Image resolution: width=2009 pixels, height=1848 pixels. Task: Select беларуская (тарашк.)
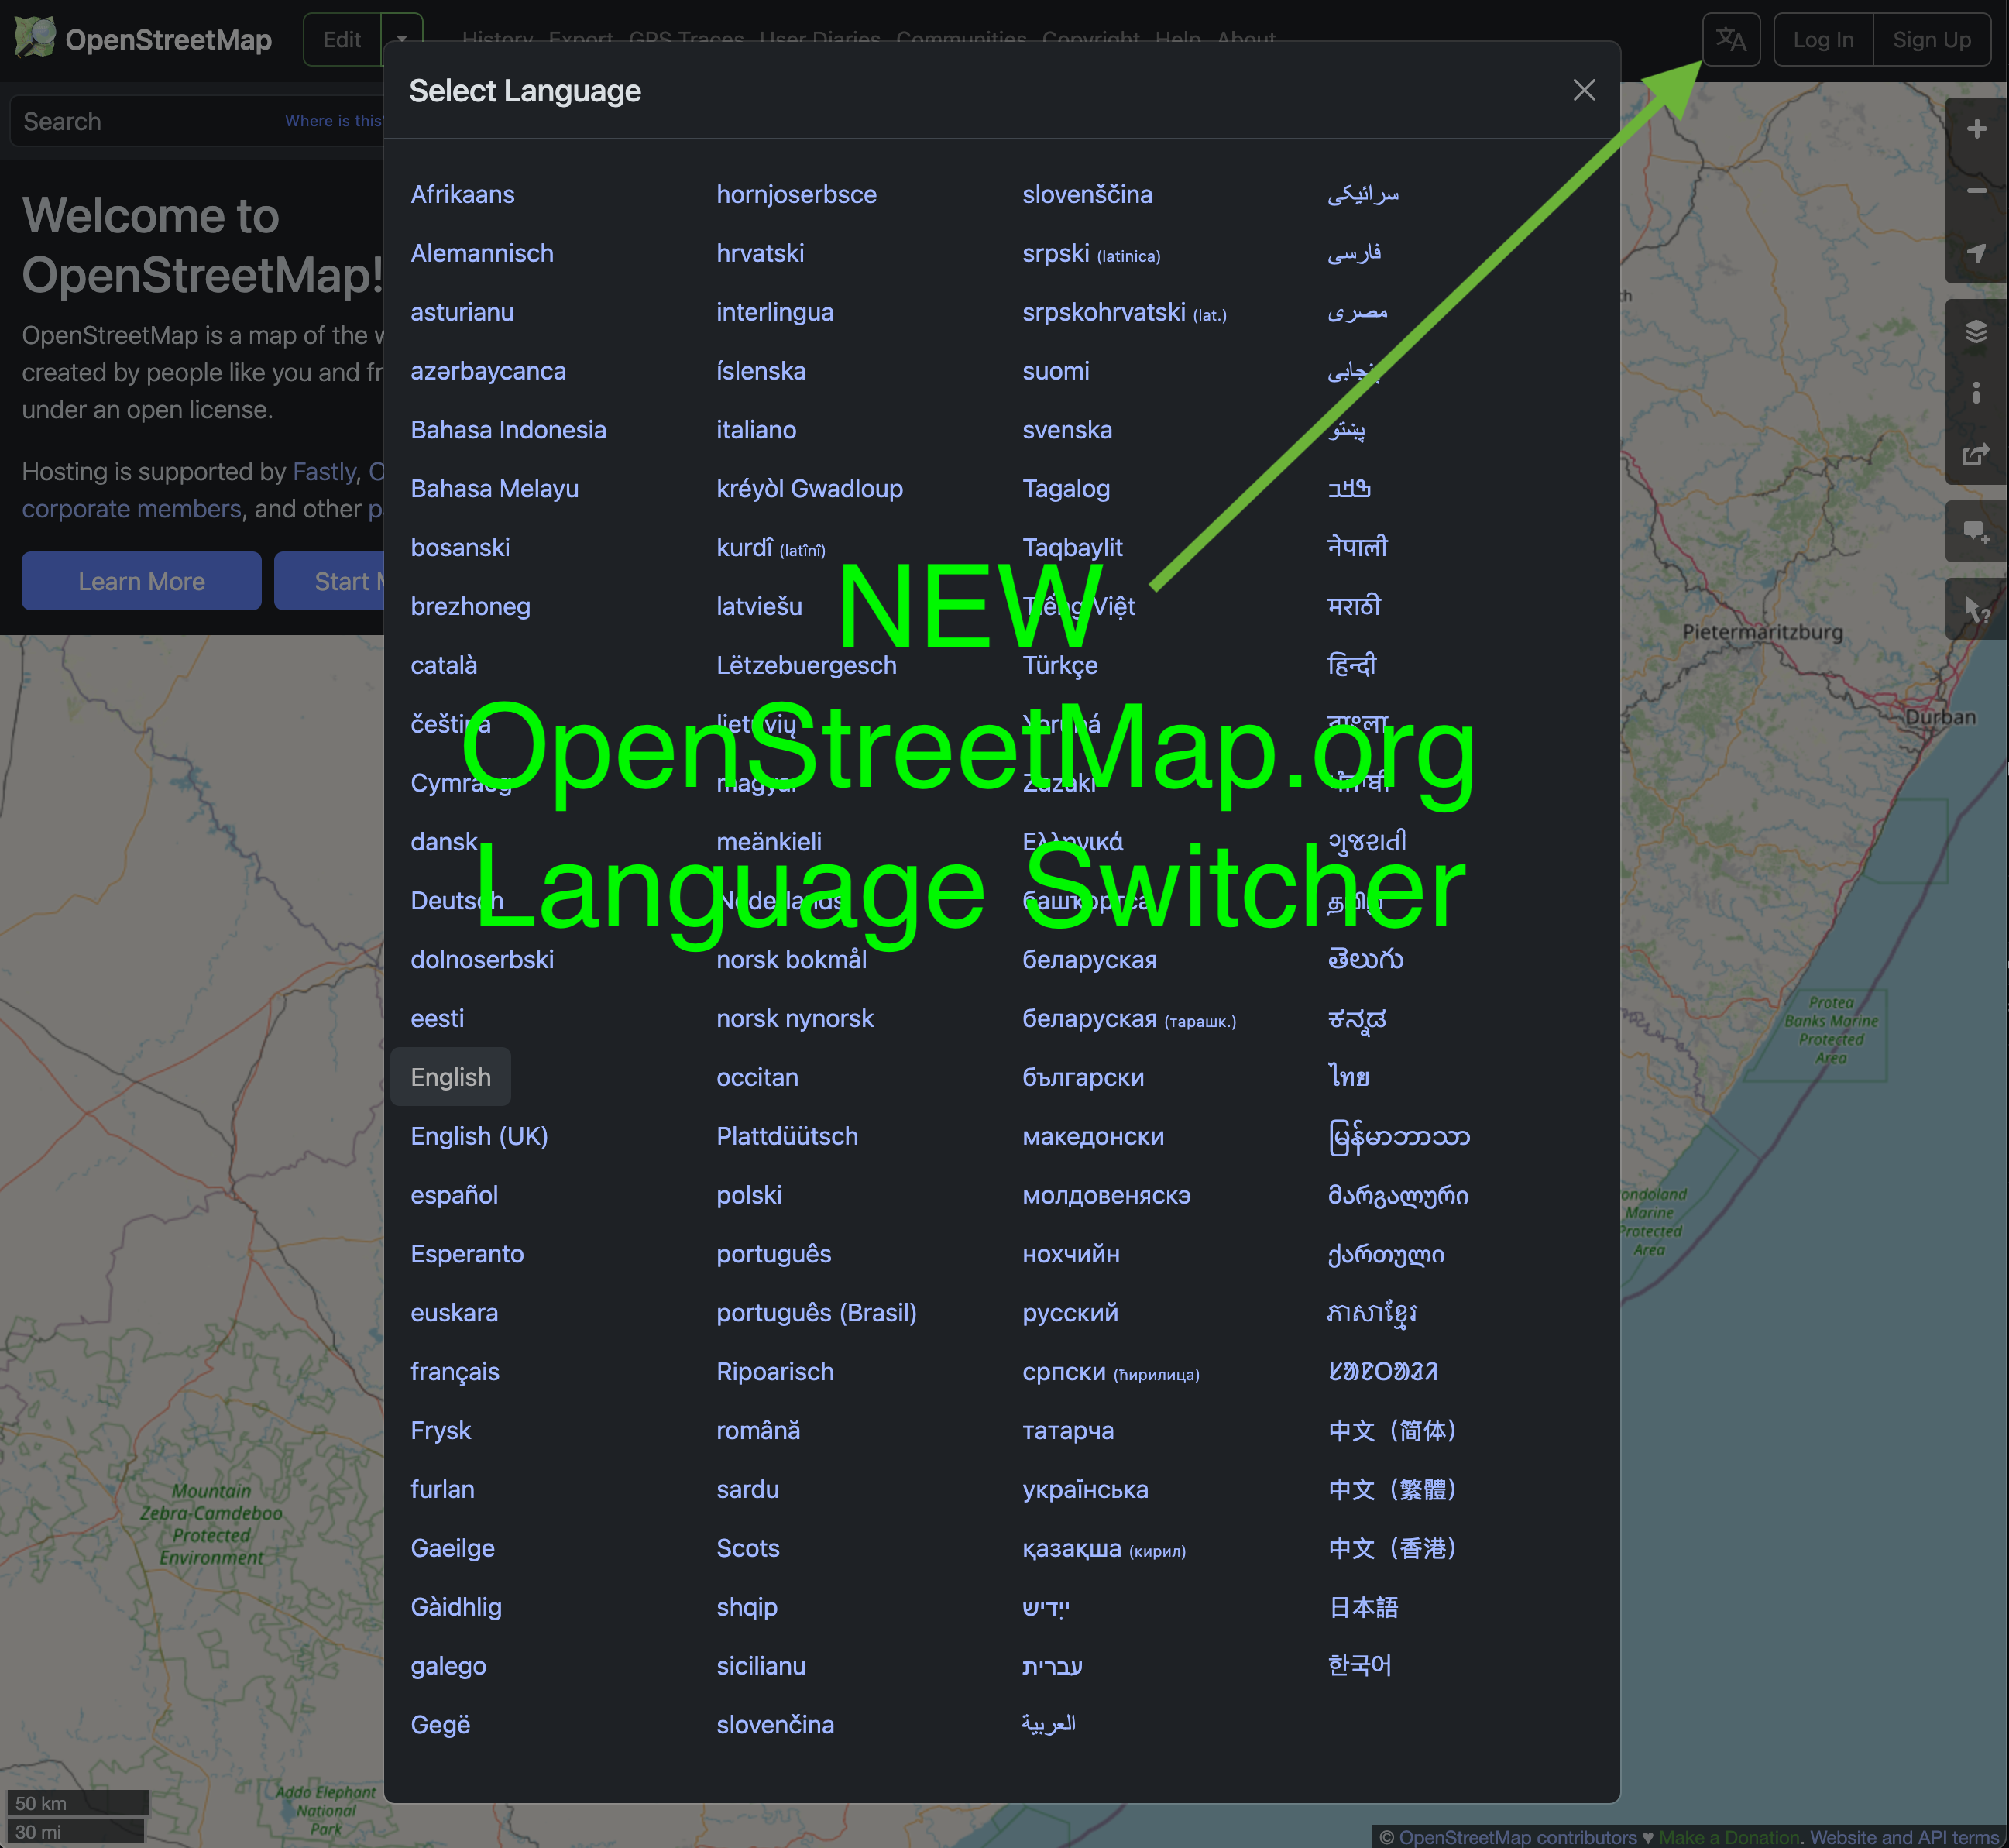pyautogui.click(x=1129, y=1018)
